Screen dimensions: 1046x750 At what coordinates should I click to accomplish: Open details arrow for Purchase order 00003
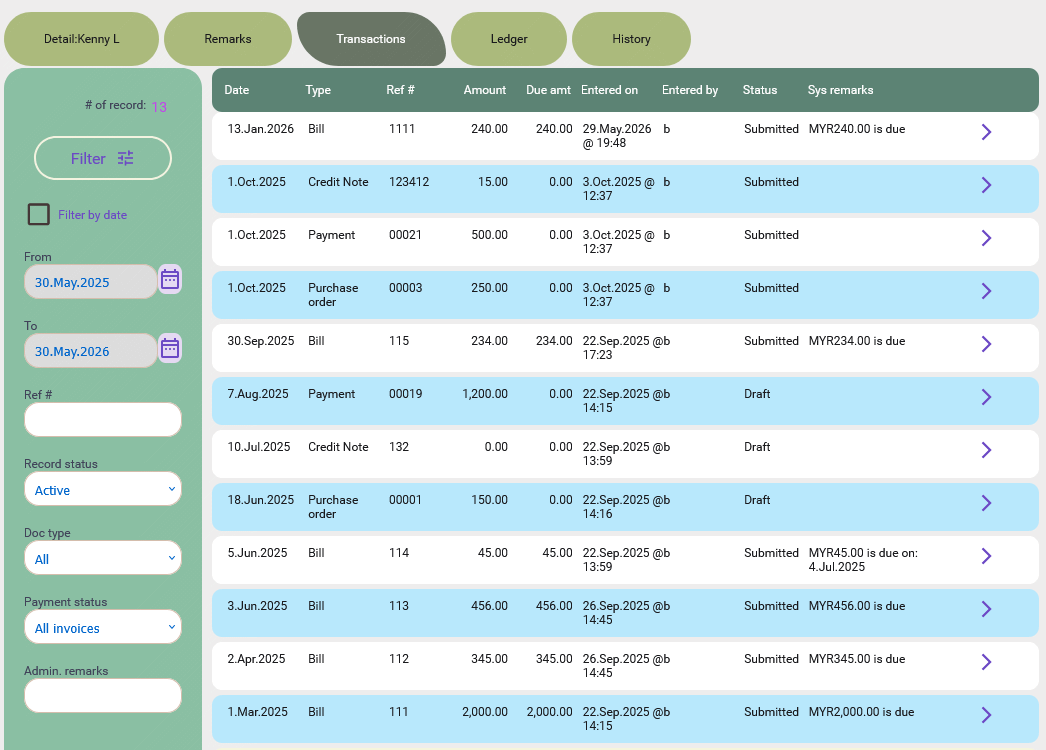986,291
